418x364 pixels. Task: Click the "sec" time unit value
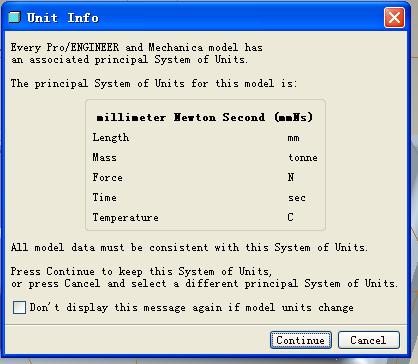pyautogui.click(x=297, y=198)
